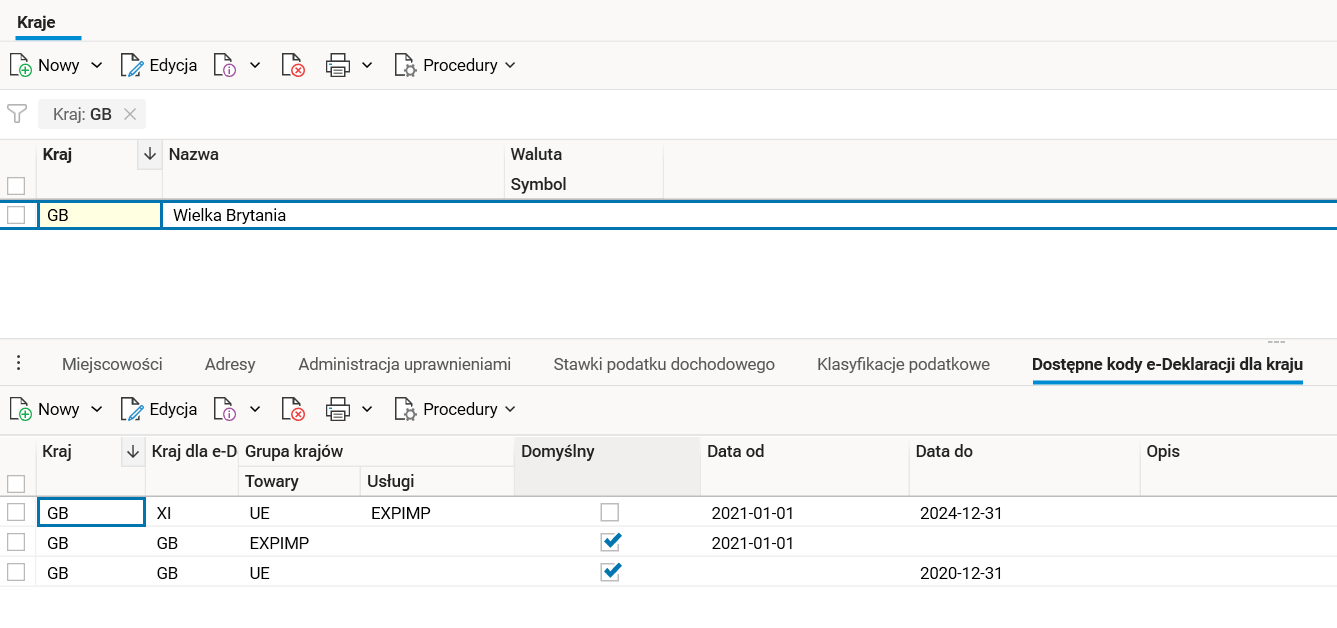Click the info document icon in top toolbar

(x=225, y=66)
